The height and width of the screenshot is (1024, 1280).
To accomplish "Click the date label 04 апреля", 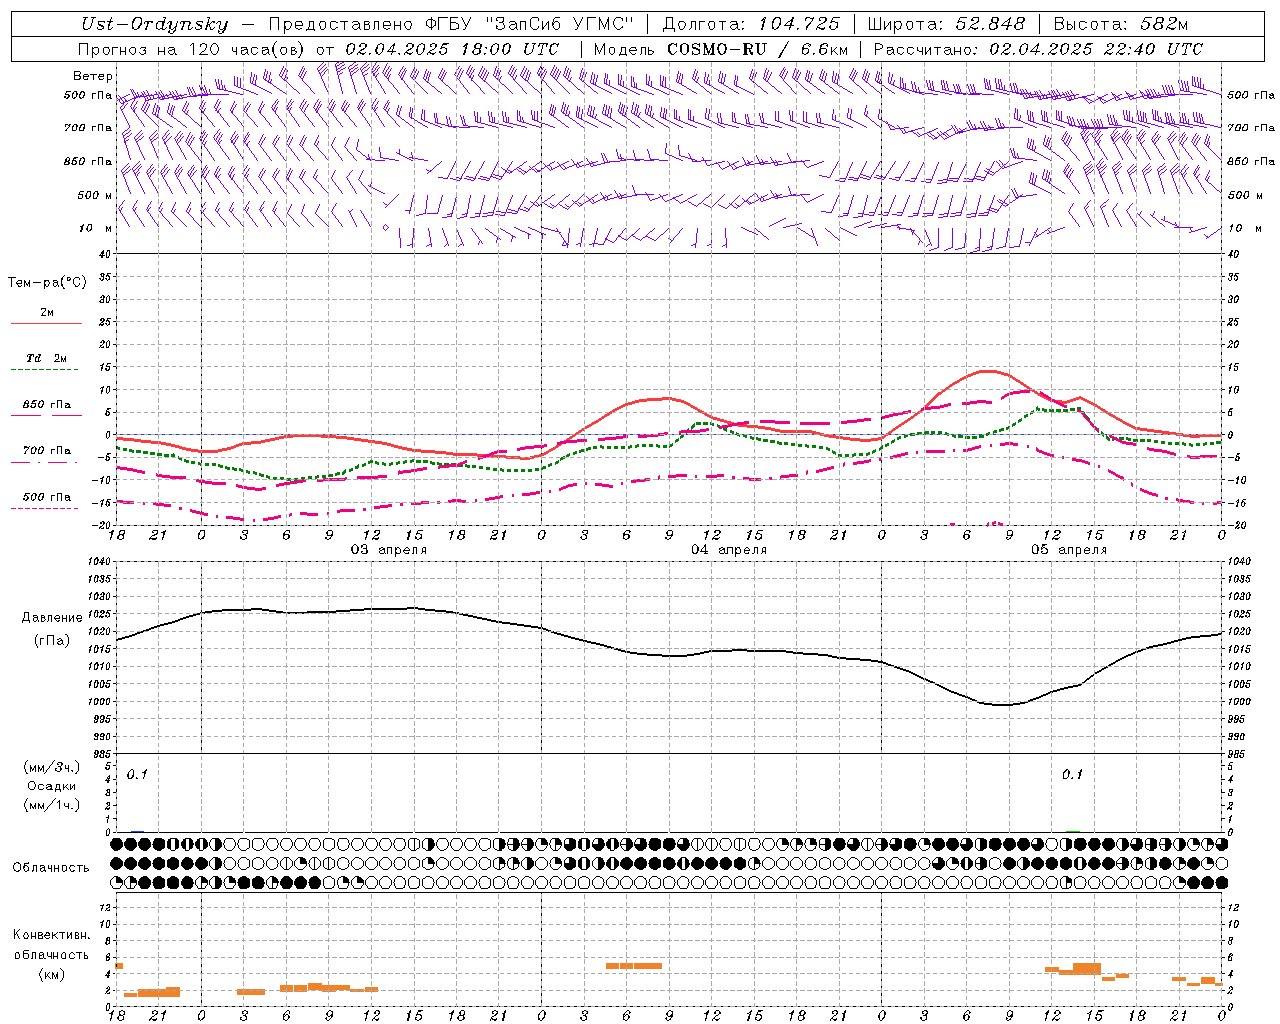I will [729, 550].
